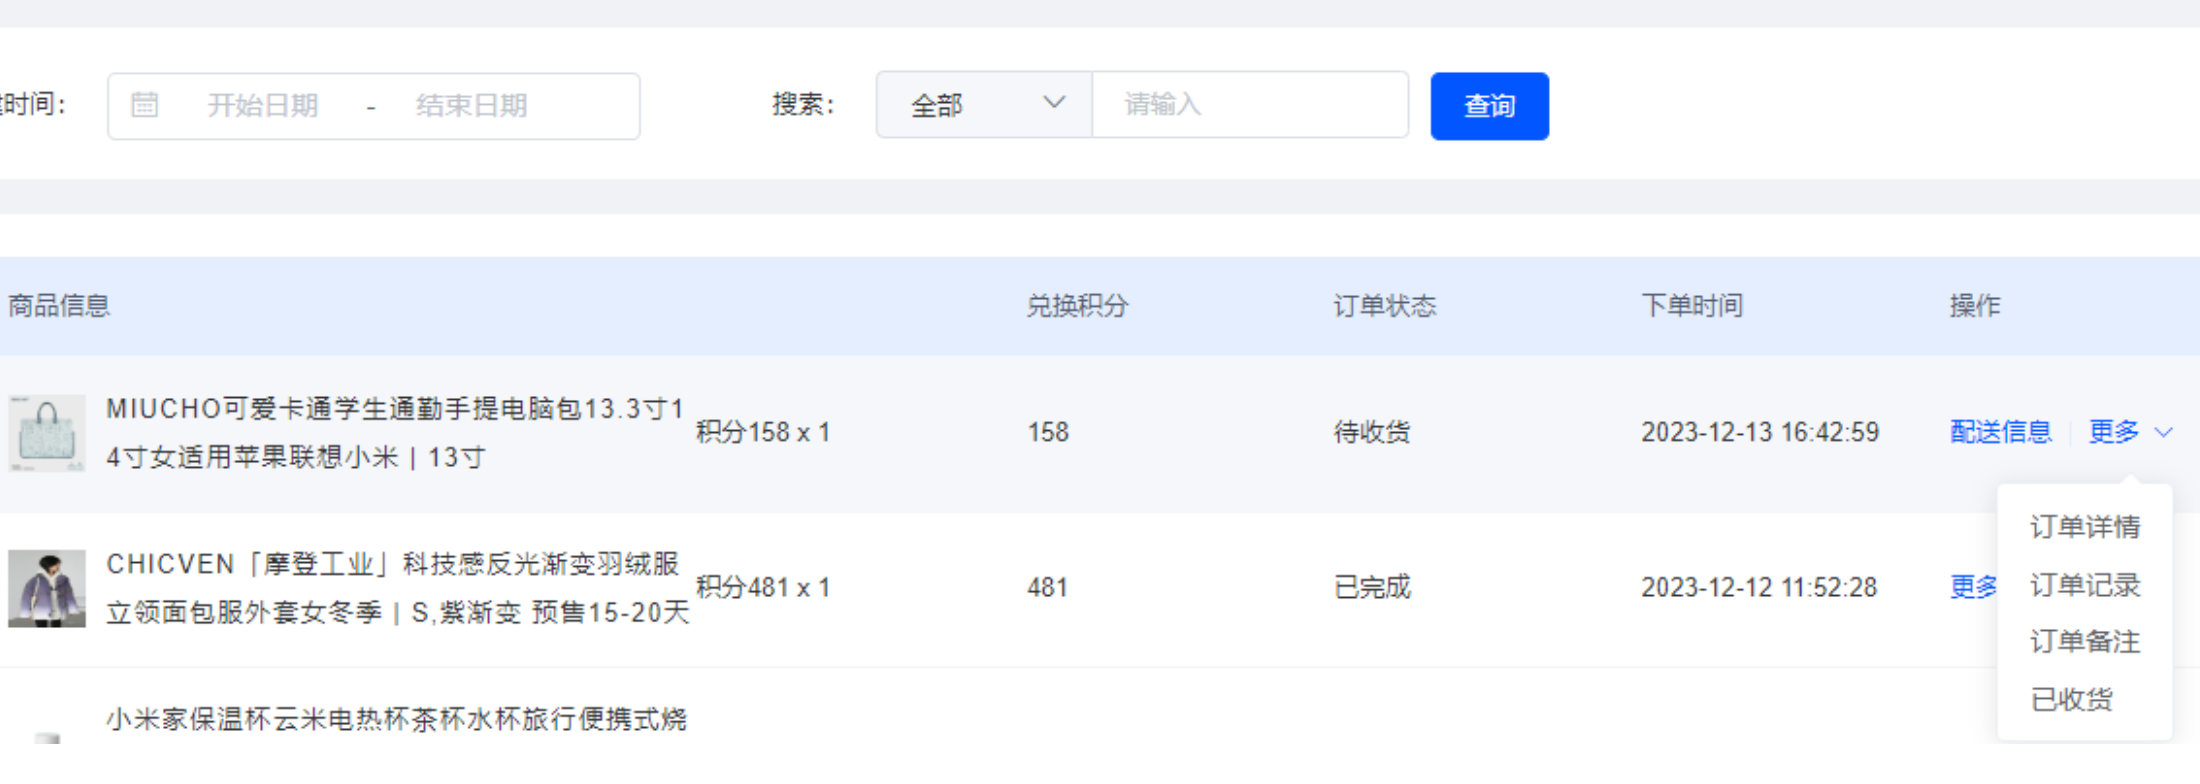Image resolution: width=2200 pixels, height=784 pixels.
Task: Click the MIUCHO product title text
Action: point(396,433)
